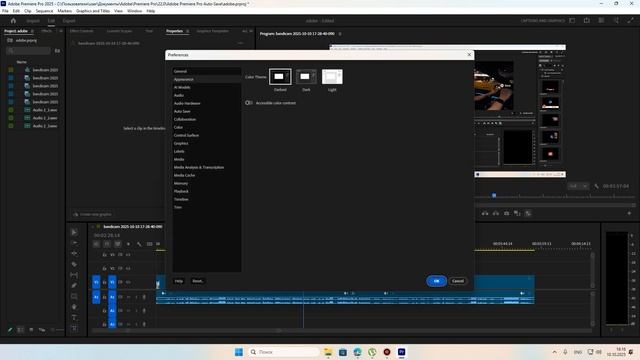Choose the Dark color theme
The width and height of the screenshot is (640, 360).
306,77
